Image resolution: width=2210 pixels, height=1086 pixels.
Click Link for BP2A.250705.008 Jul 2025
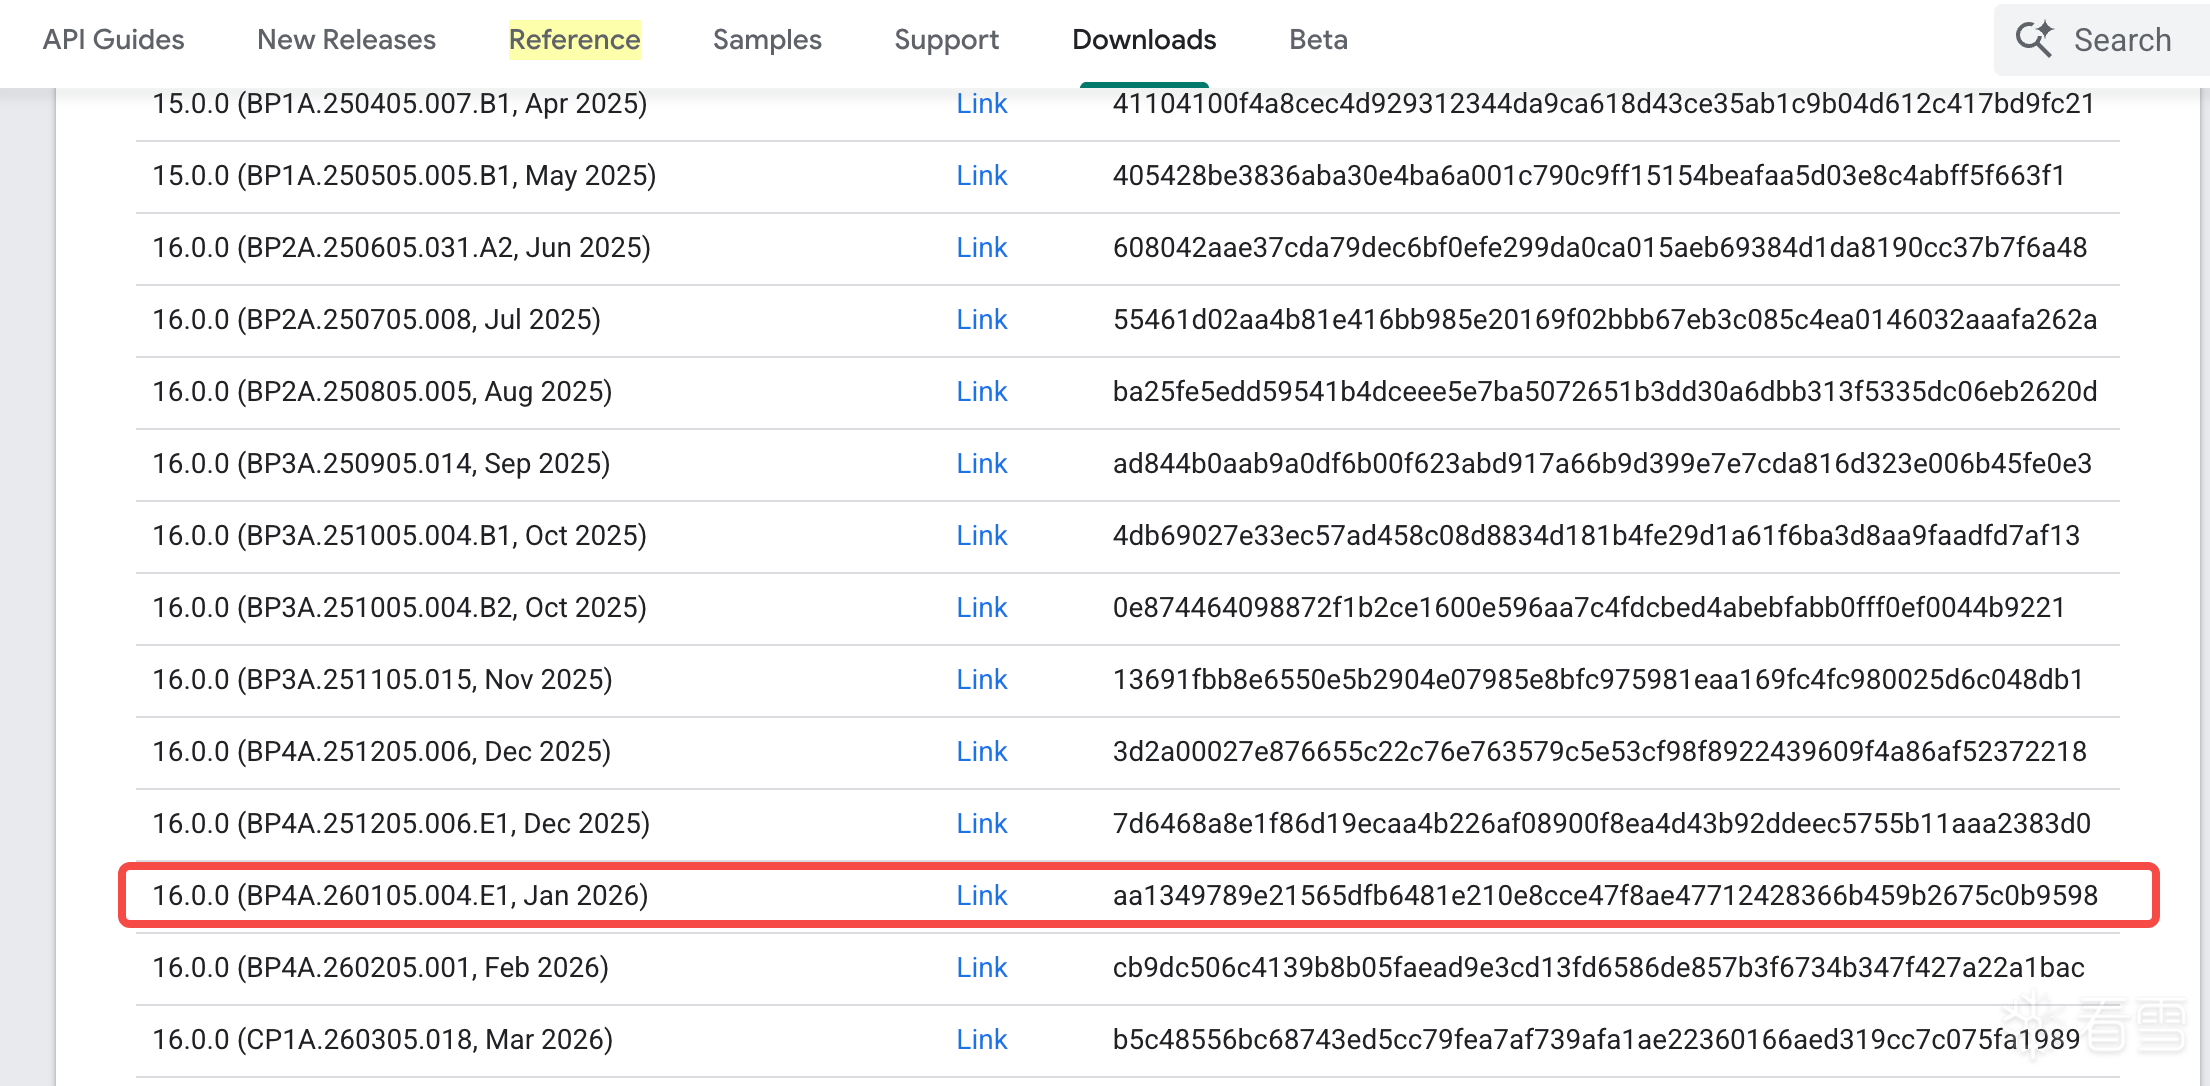click(981, 320)
